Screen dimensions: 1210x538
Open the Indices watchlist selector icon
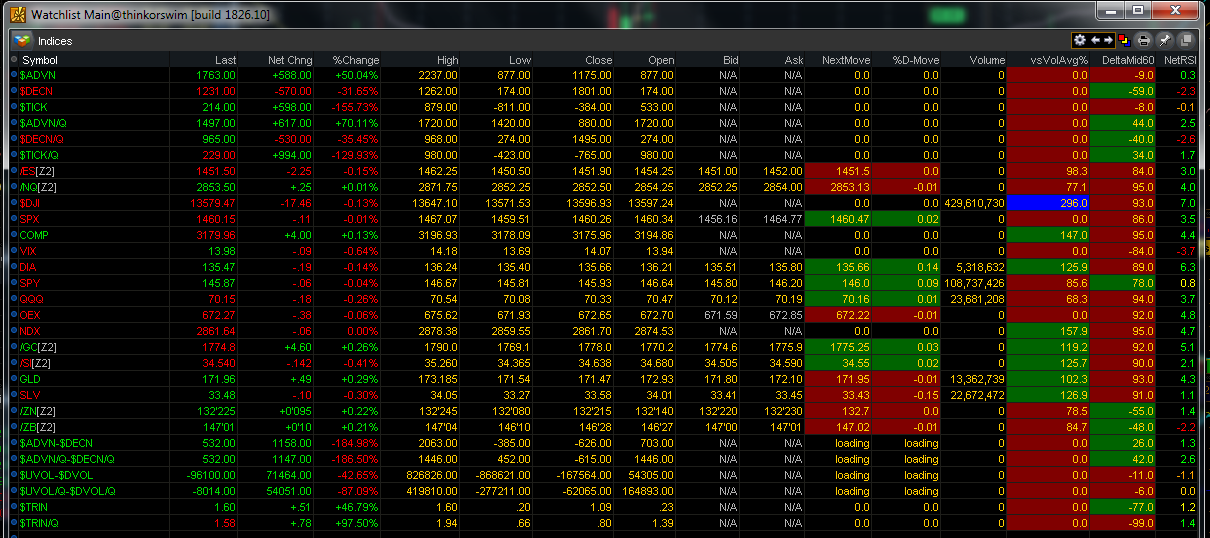point(22,41)
